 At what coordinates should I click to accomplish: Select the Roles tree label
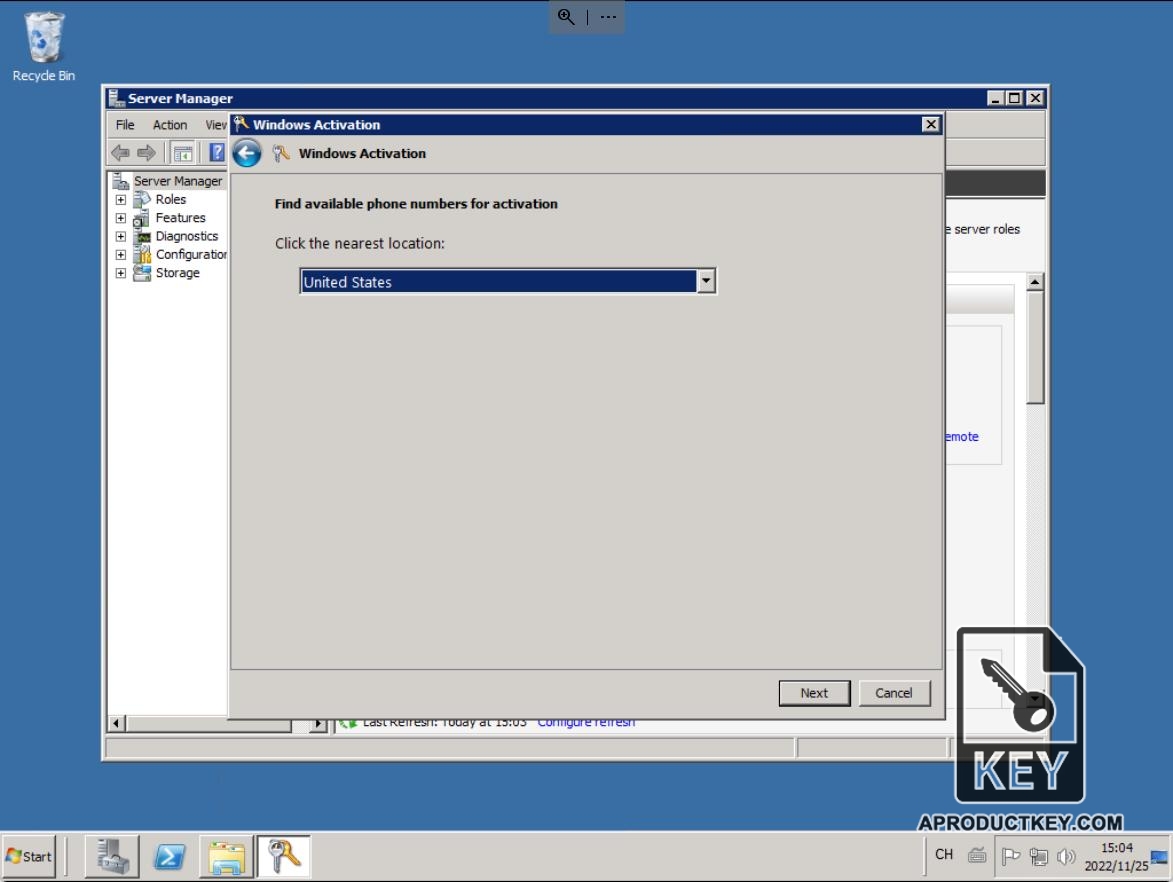171,200
